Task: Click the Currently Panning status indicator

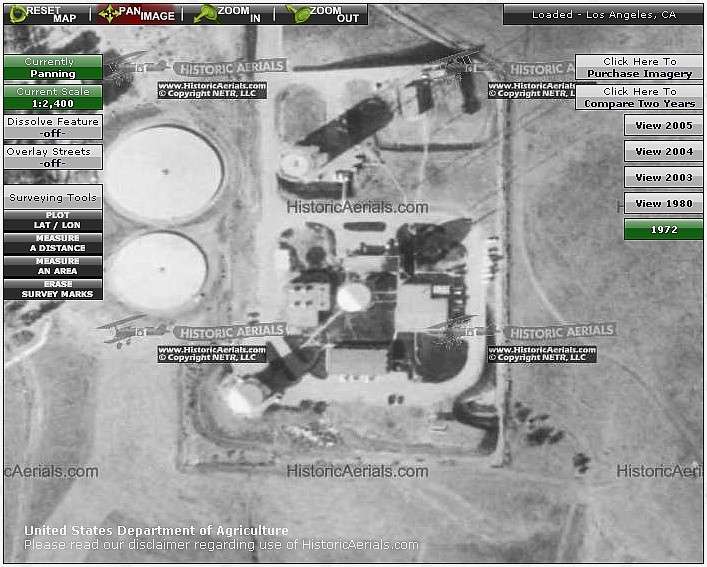Action: click(53, 67)
